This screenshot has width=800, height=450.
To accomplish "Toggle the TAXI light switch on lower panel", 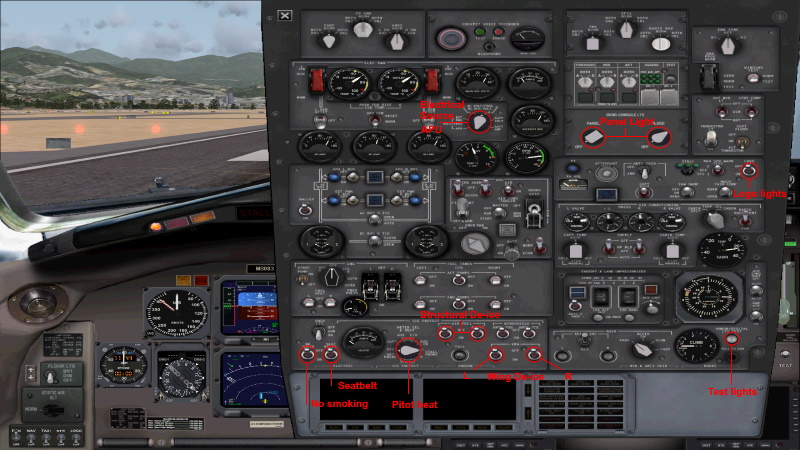I will coord(45,438).
